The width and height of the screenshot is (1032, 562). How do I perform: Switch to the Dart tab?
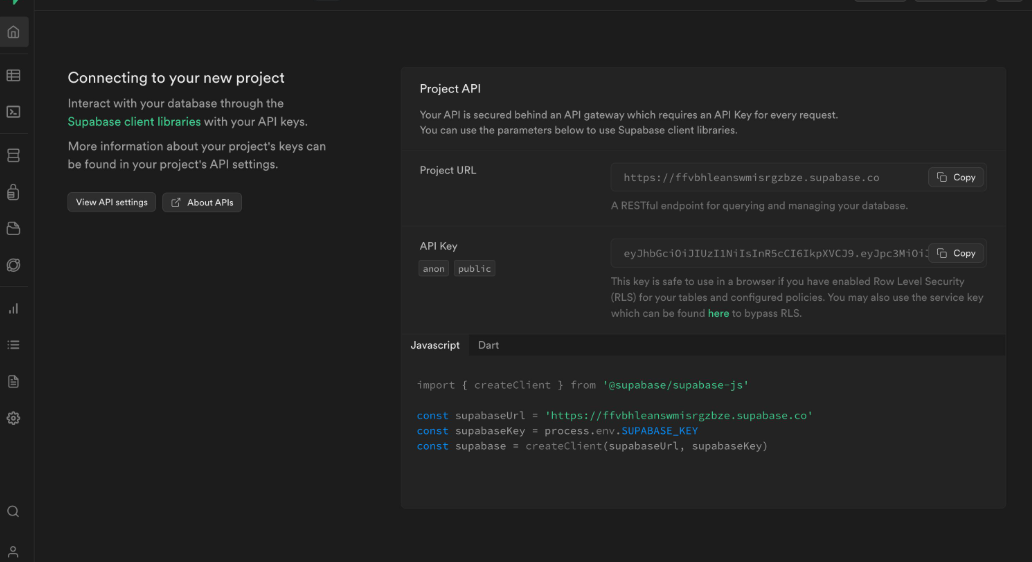(488, 345)
